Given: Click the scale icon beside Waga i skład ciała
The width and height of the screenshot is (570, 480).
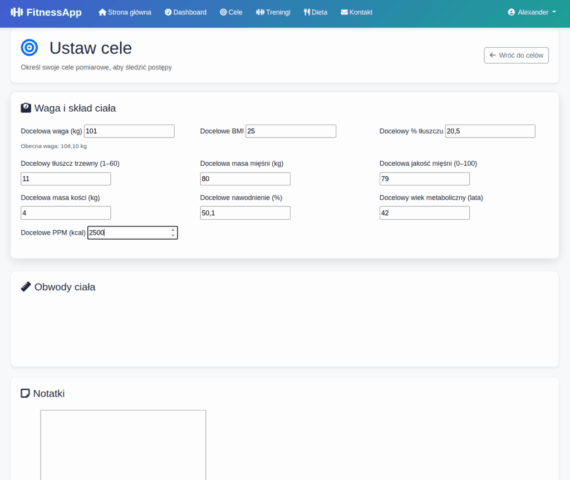Looking at the screenshot, I should point(26,108).
